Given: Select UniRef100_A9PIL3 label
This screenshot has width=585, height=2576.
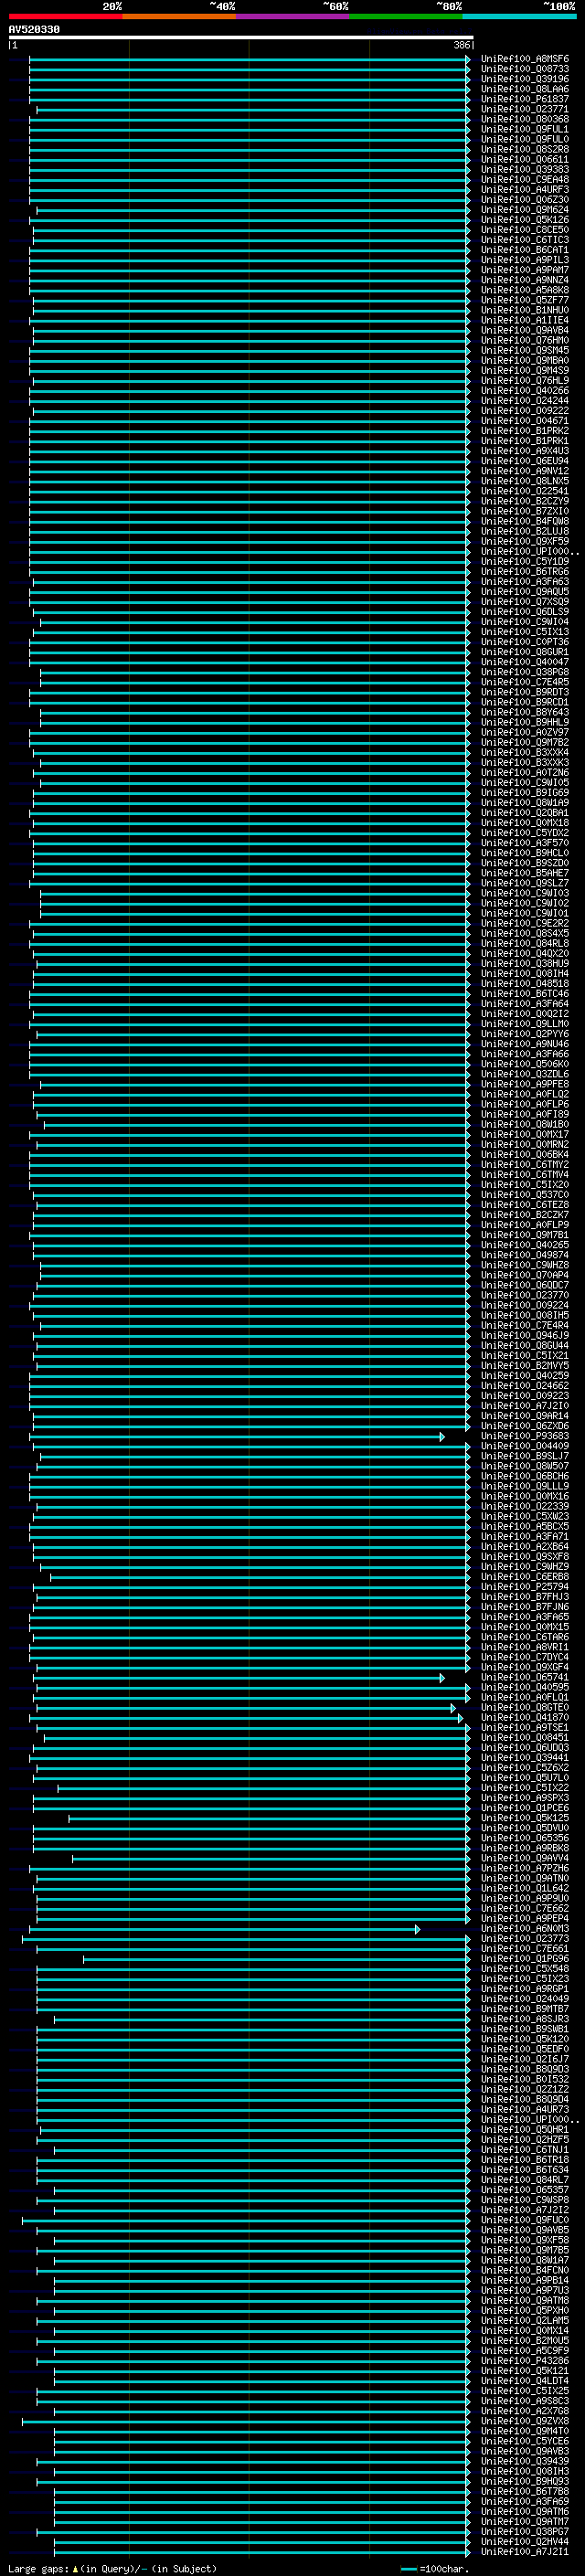Looking at the screenshot, I should tap(525, 260).
